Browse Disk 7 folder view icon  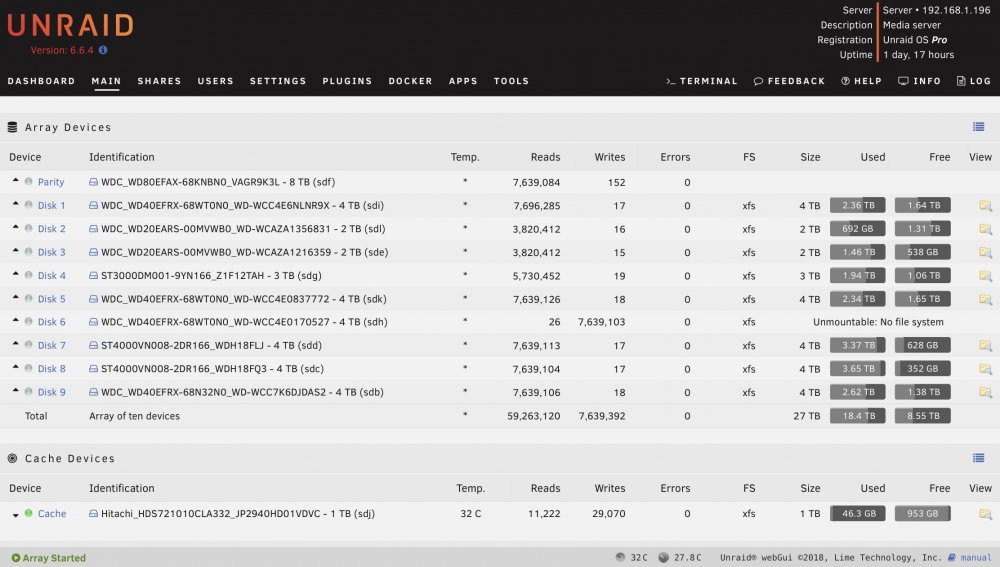pos(985,346)
